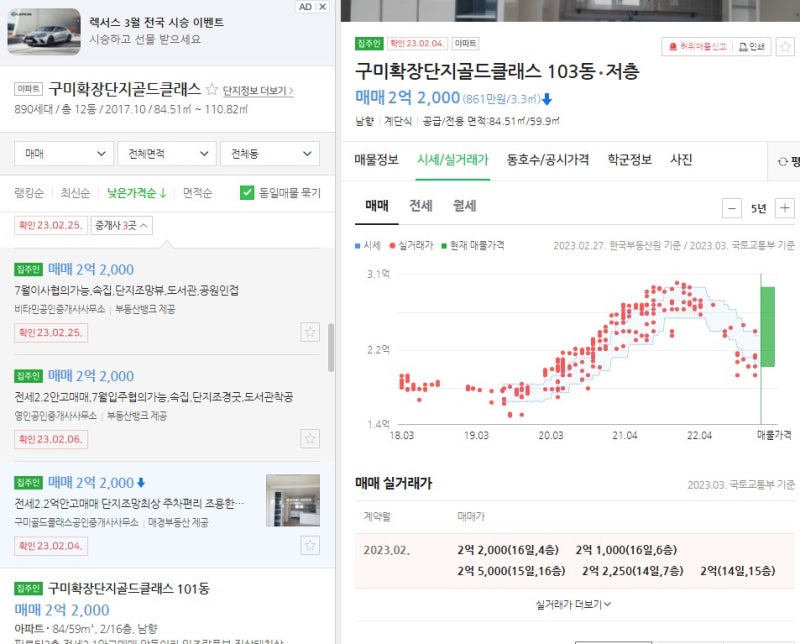
Task: Click the green 현재 매물가격 bar in chart
Action: pos(767,327)
